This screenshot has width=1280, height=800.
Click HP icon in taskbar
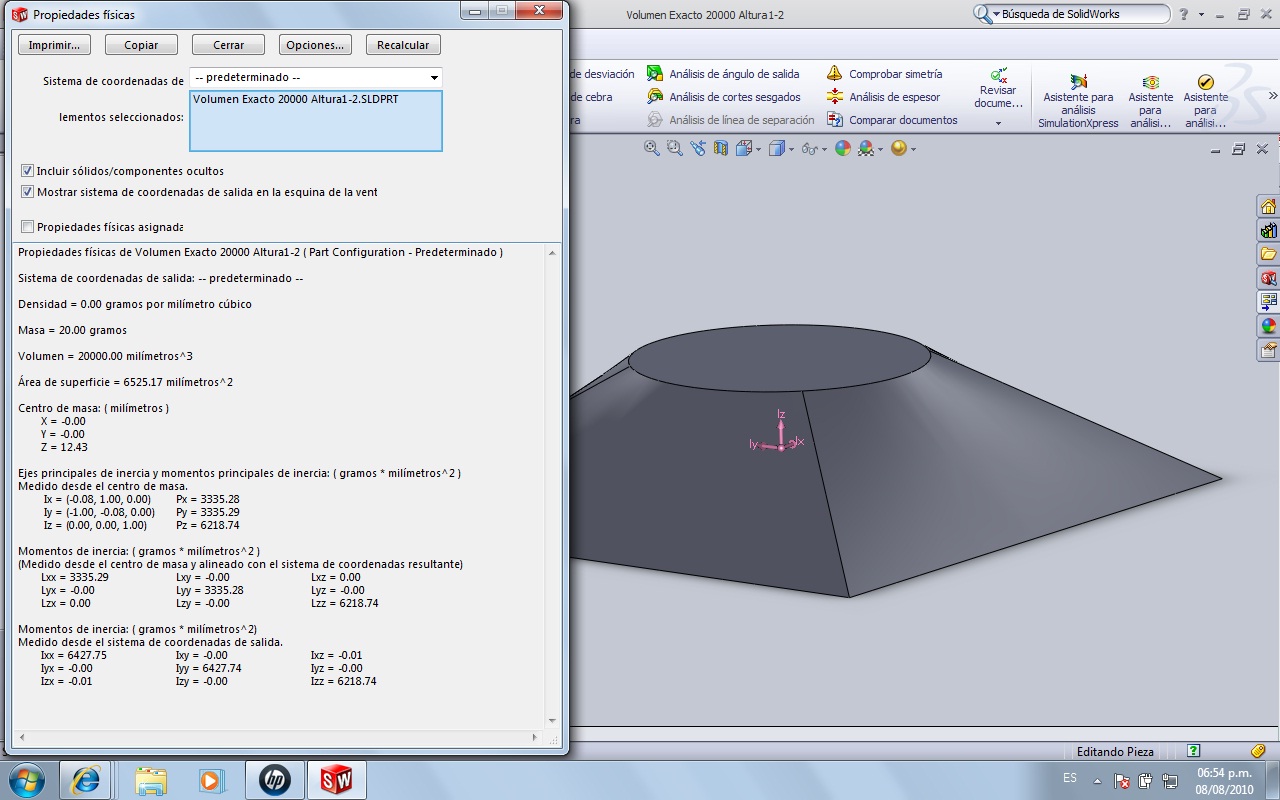[274, 780]
